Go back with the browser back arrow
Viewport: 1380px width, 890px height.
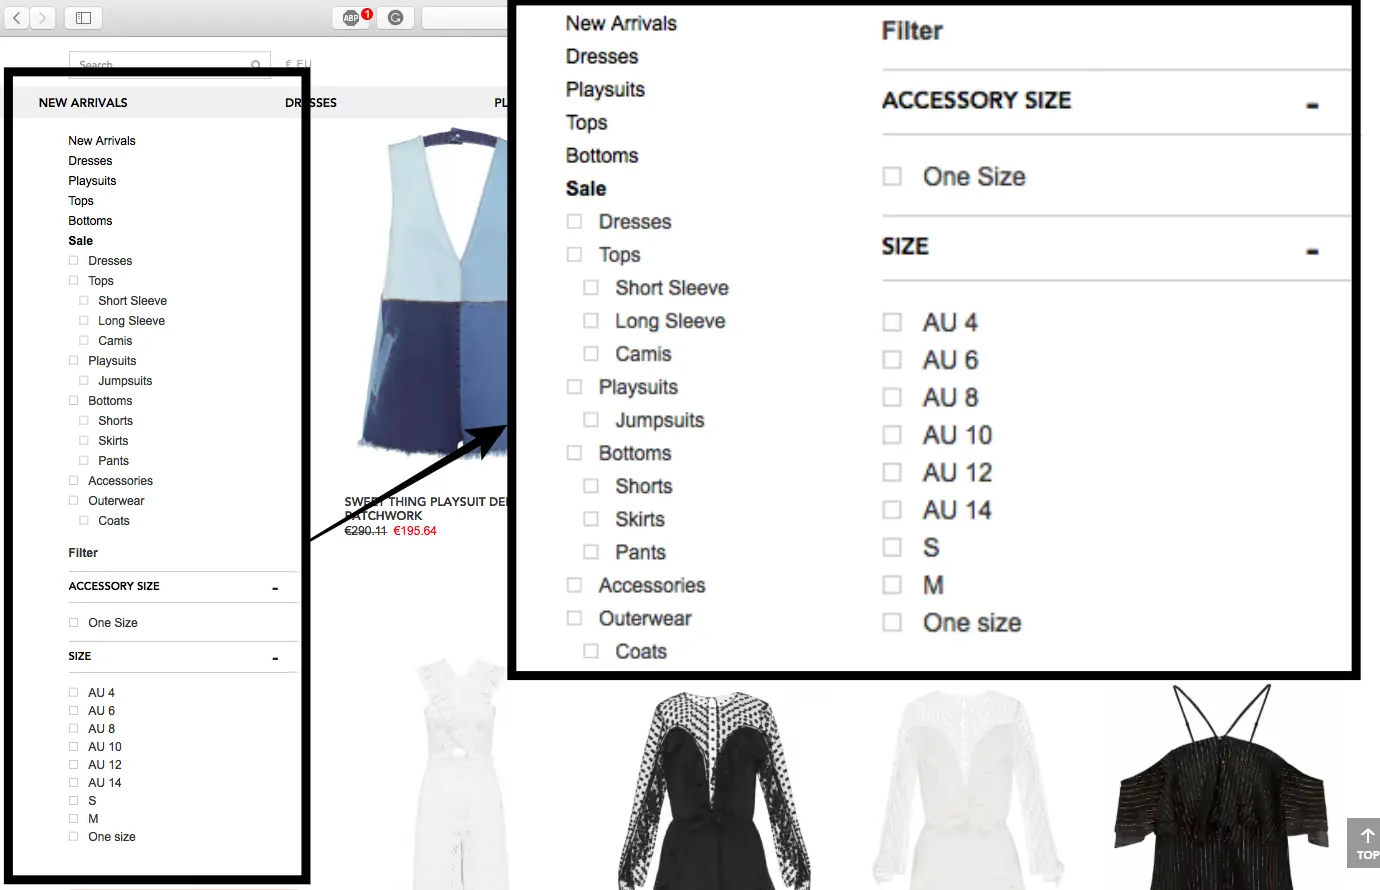(x=17, y=18)
